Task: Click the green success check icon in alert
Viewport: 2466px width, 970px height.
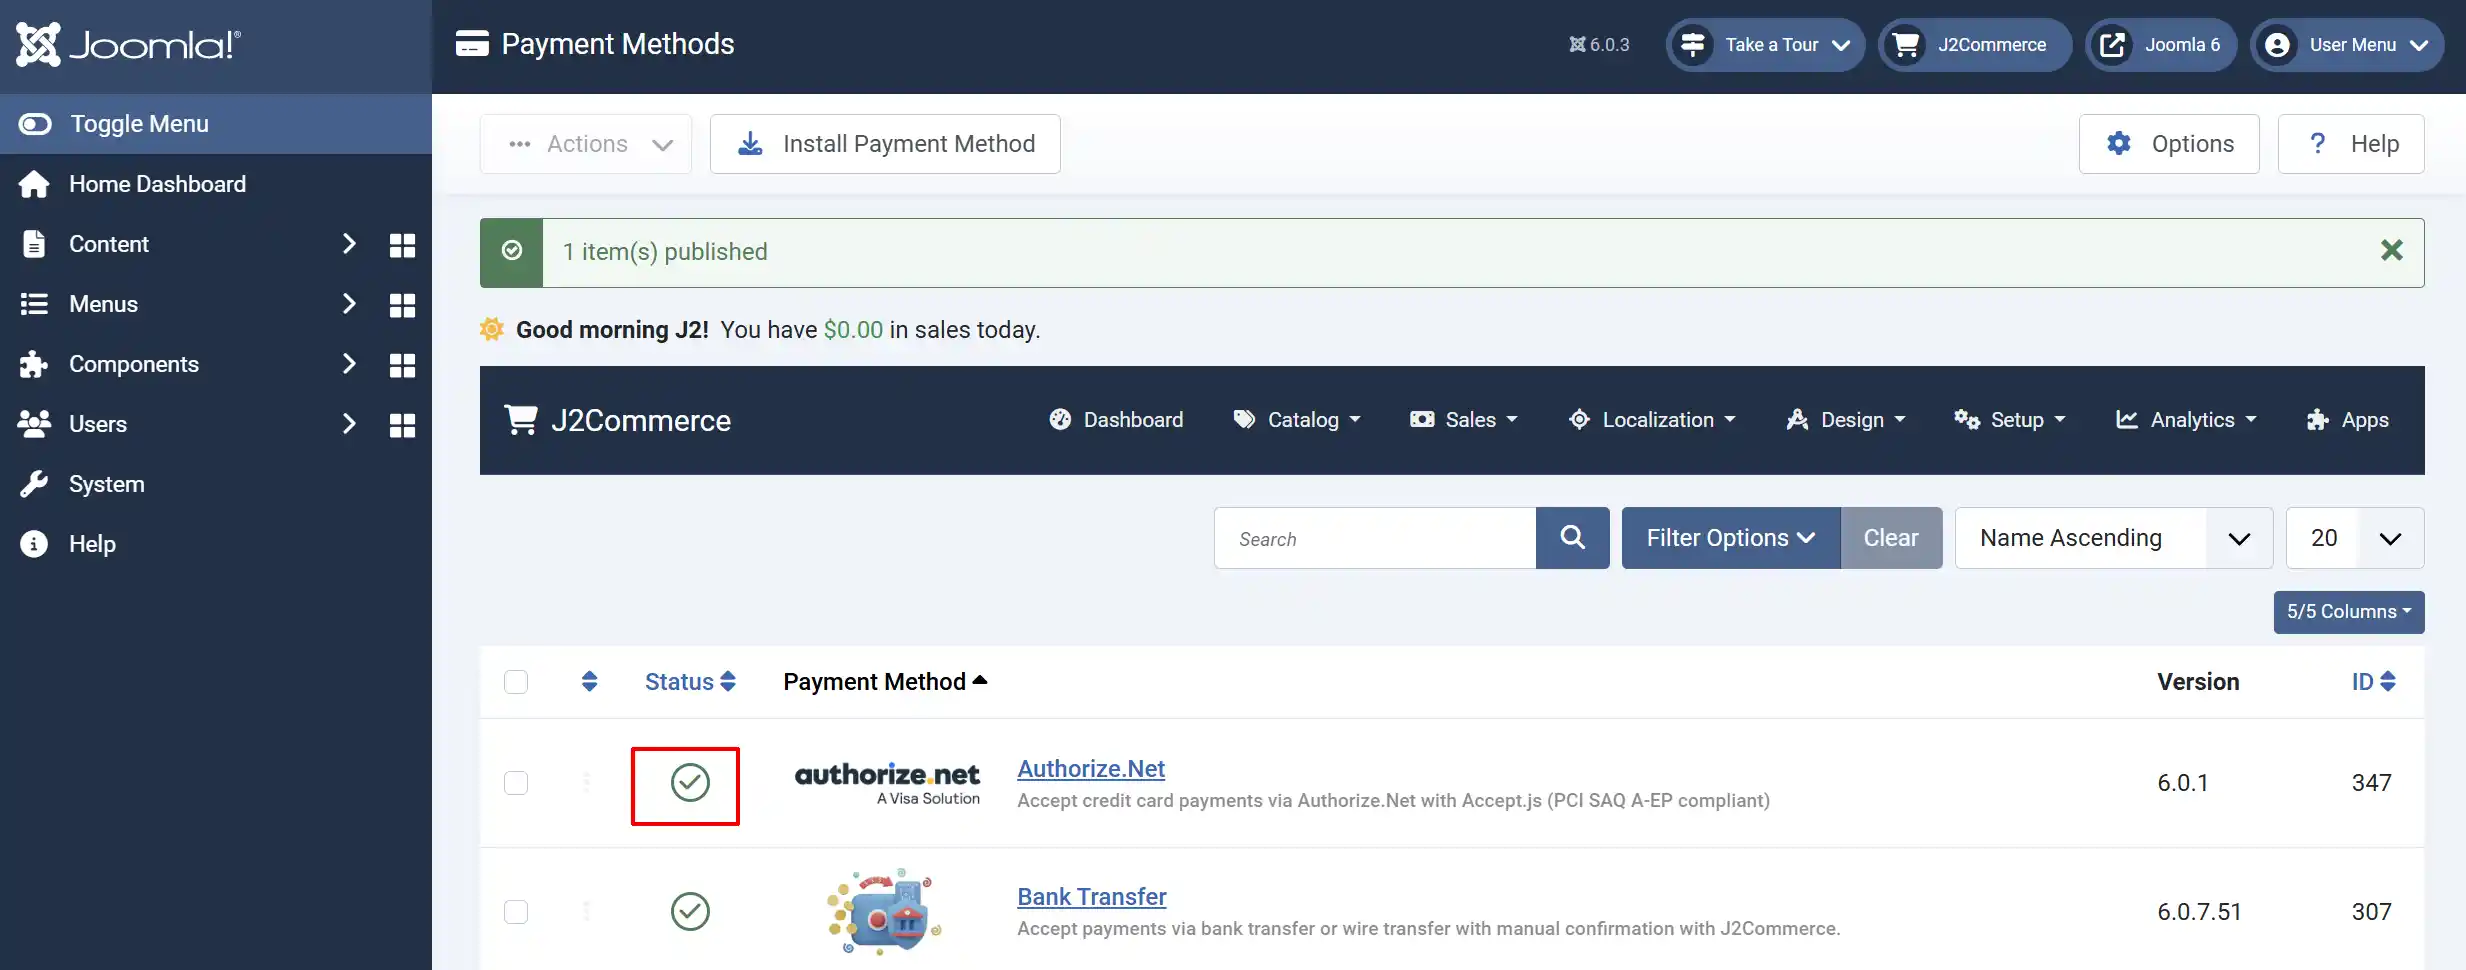Action: coord(512,251)
